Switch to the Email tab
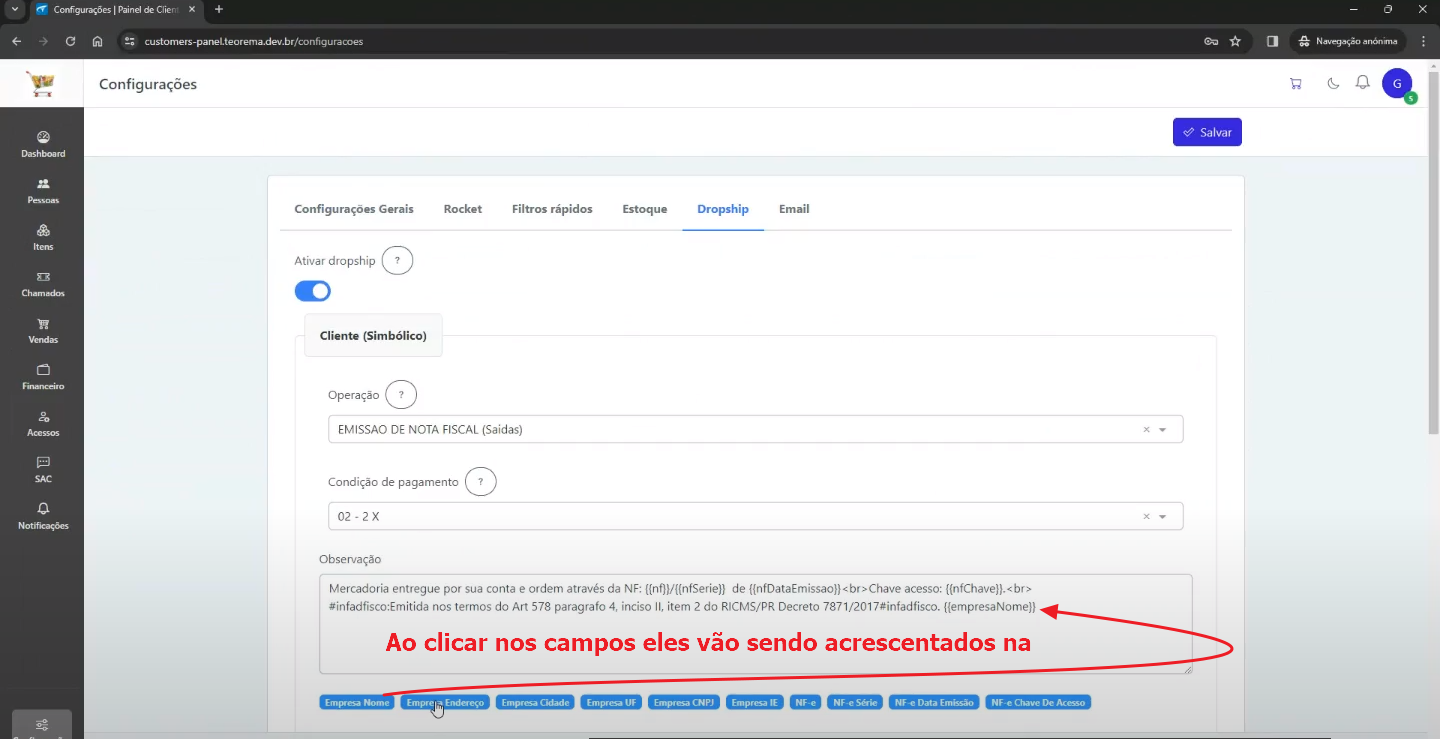Screen dimensions: 1440x739 pos(794,209)
